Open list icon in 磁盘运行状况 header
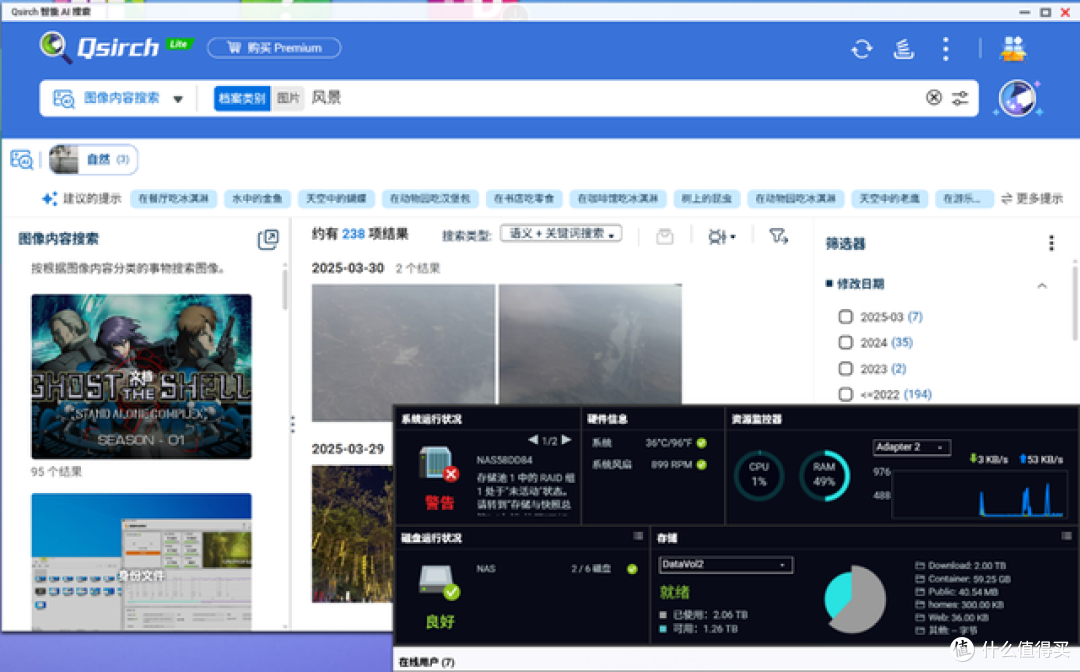The width and height of the screenshot is (1080, 672). [638, 536]
